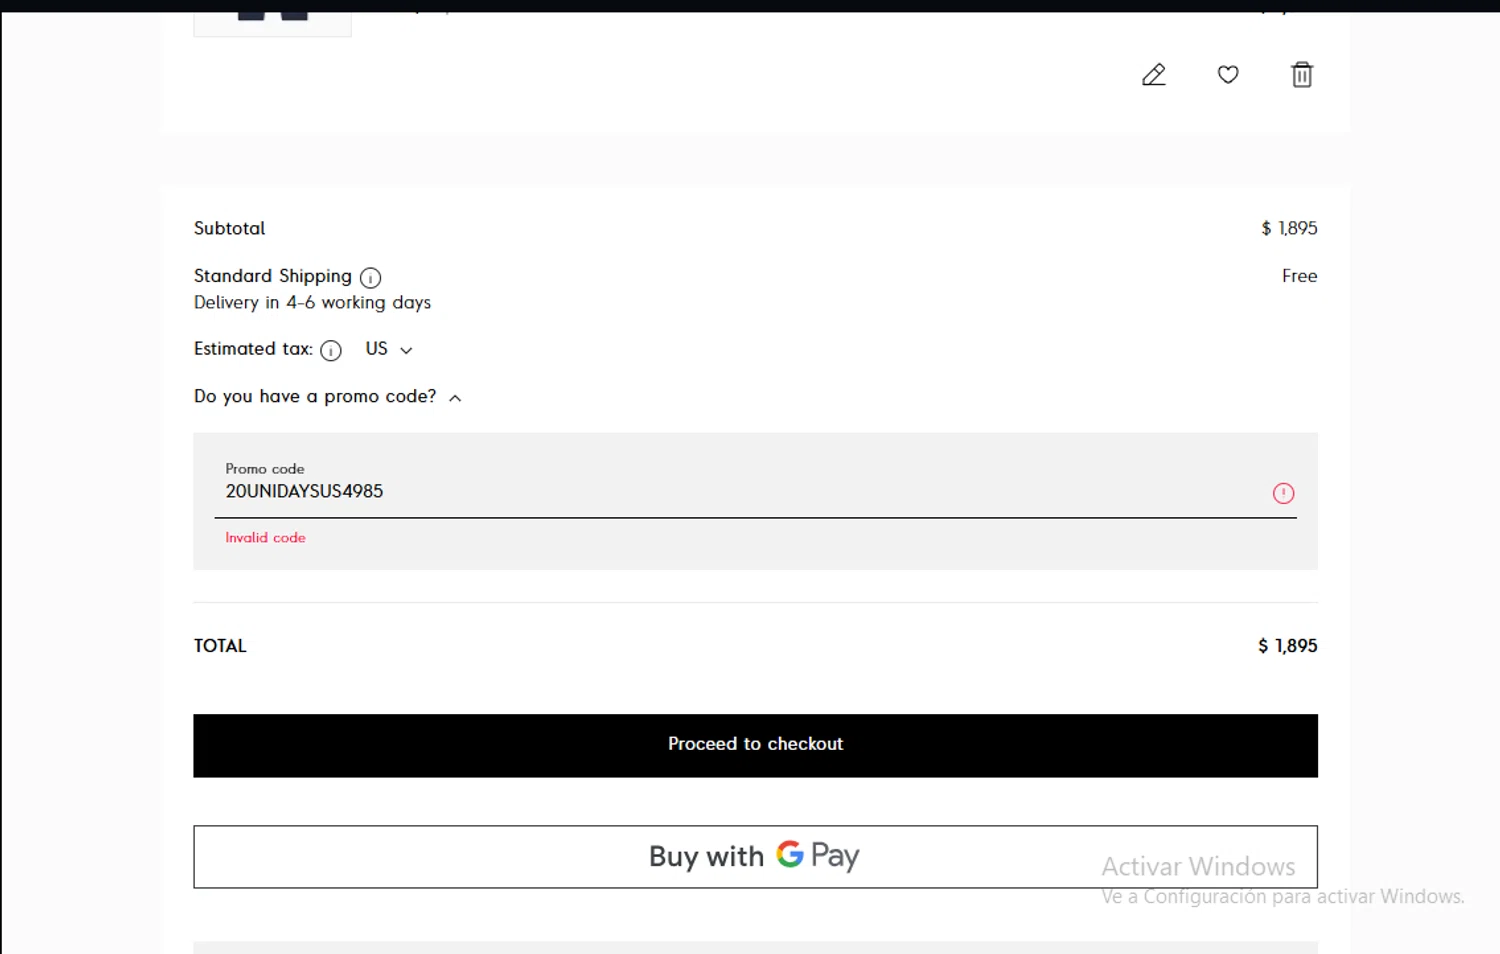This screenshot has height=954, width=1500.
Task: Remove item using the trash bin icon
Action: [x=1302, y=75]
